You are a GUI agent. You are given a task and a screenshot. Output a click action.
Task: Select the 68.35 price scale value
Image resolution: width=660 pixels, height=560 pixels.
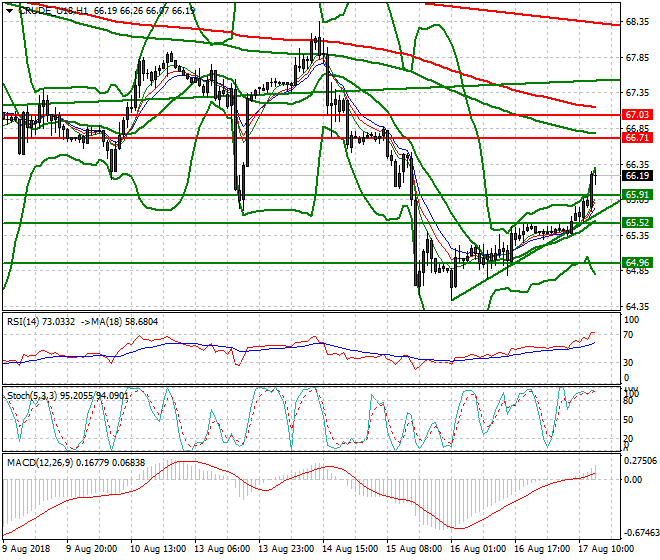click(x=637, y=22)
